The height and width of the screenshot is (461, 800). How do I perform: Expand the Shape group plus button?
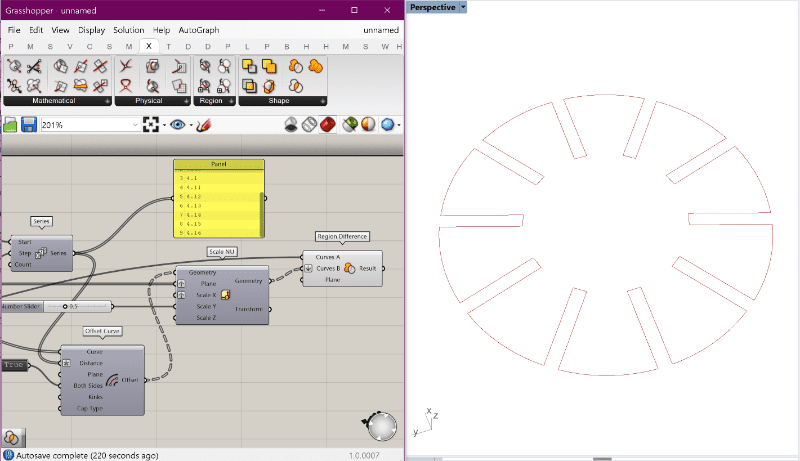pyautogui.click(x=322, y=101)
